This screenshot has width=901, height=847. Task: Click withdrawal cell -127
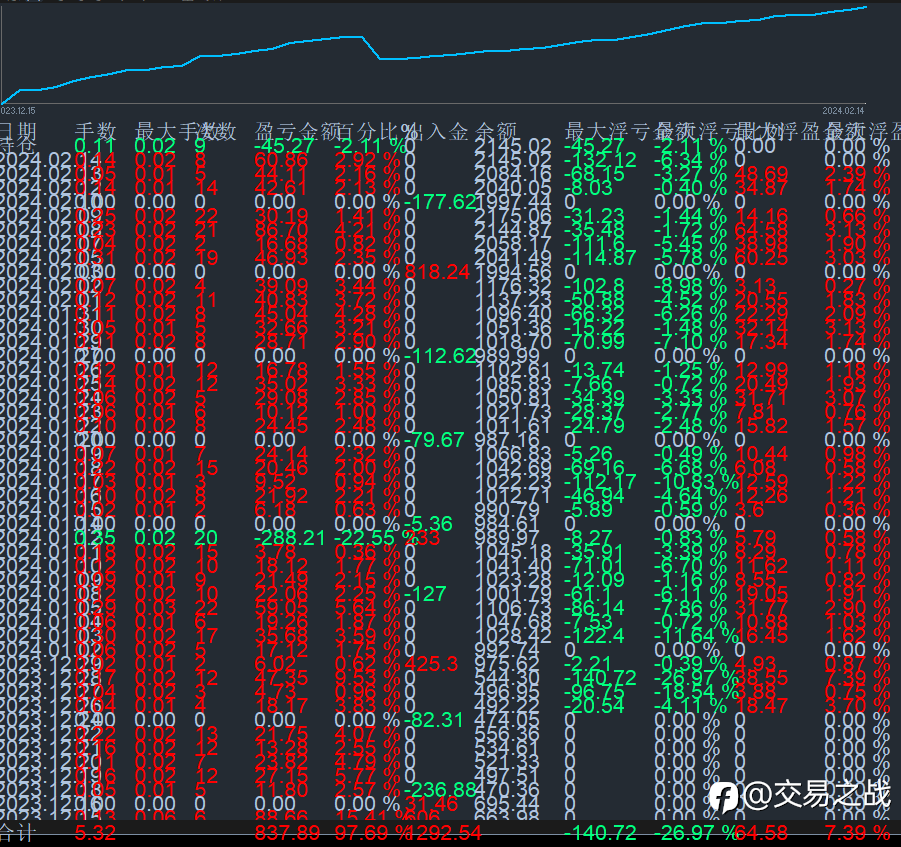tap(426, 594)
